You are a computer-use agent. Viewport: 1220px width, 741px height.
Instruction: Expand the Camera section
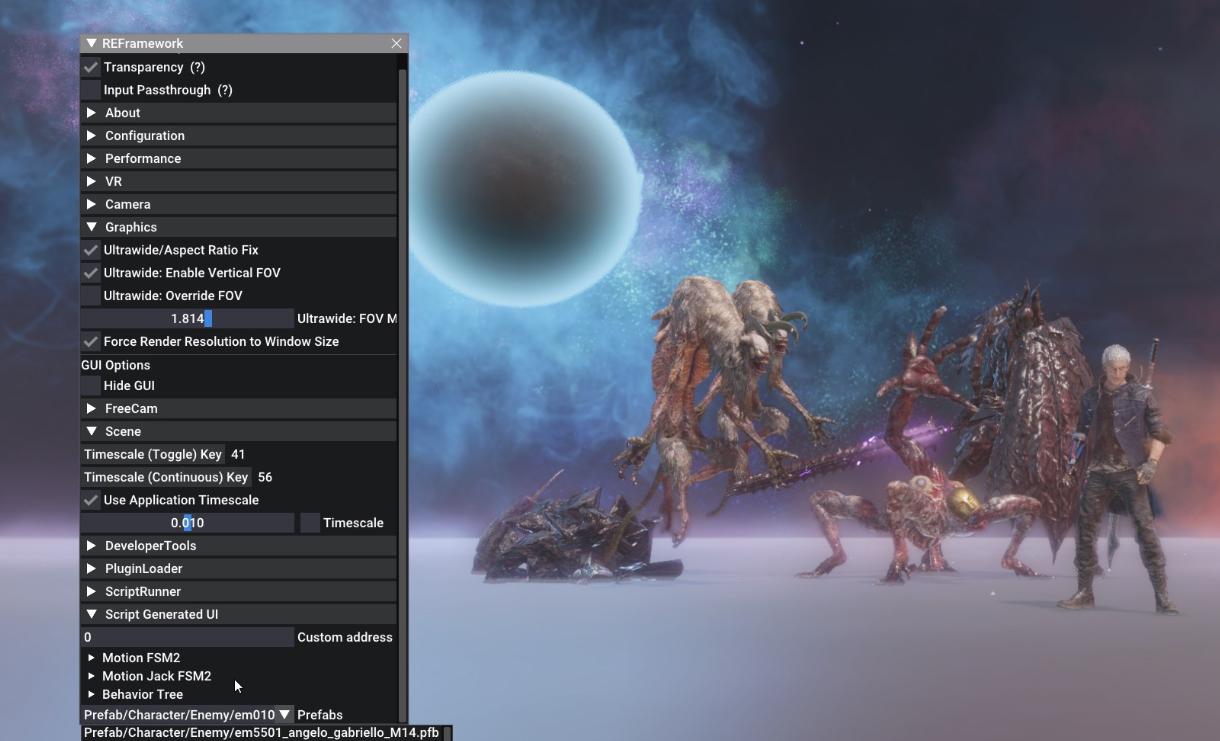[239, 205]
